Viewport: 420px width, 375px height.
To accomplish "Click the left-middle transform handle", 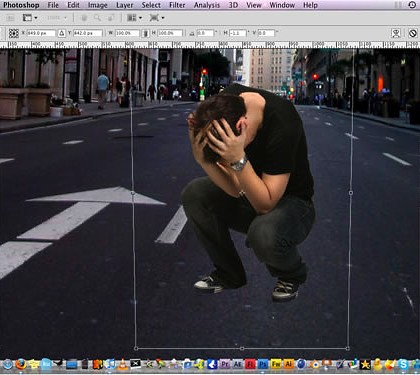I will pos(133,193).
